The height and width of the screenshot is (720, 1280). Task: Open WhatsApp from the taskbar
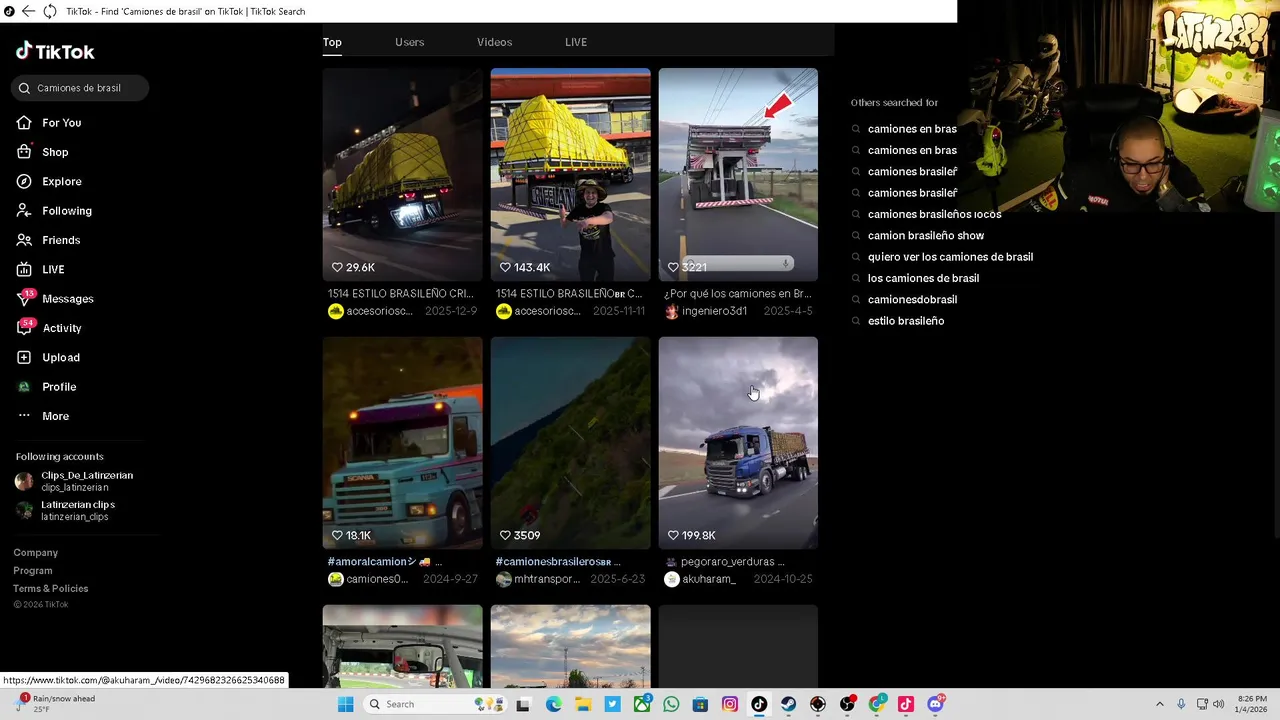pos(671,704)
